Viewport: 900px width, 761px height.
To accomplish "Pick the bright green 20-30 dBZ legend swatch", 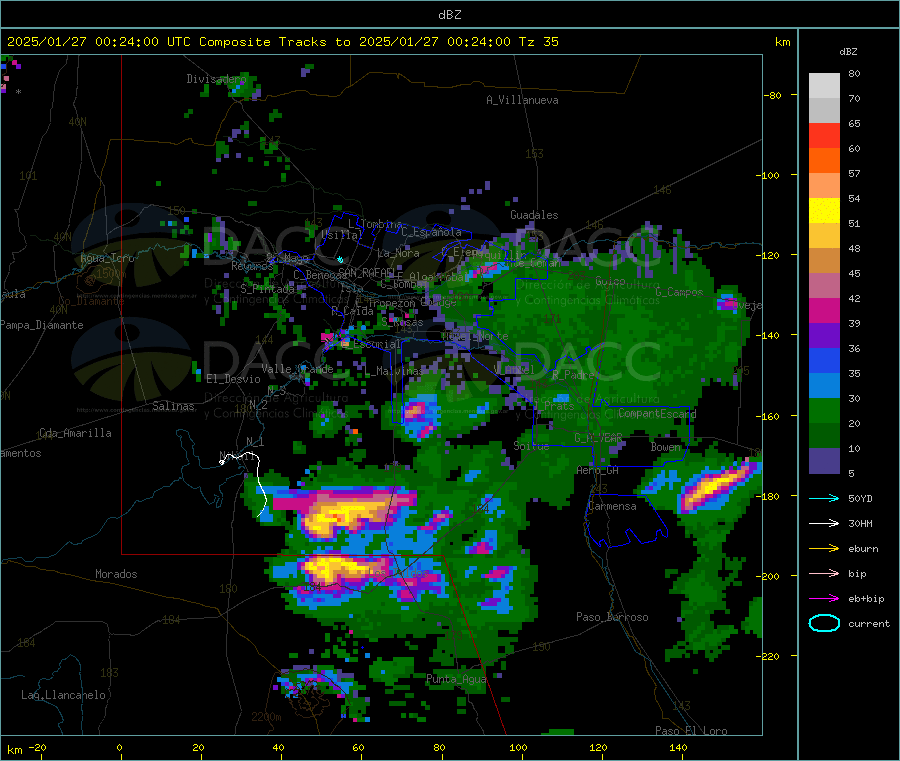I will pos(824,411).
